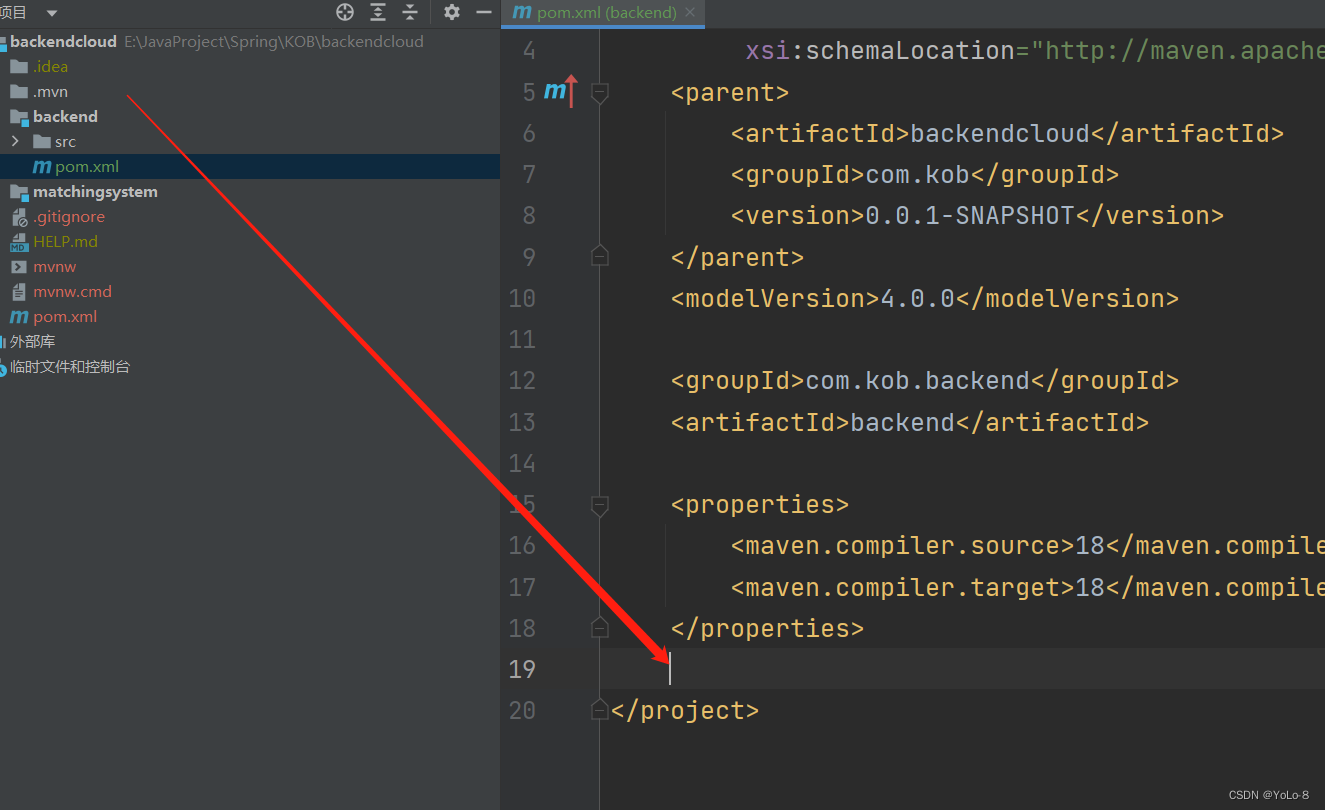The height and width of the screenshot is (810, 1325).
Task: Click the mvnw.cmd file icon
Action: (x=19, y=292)
